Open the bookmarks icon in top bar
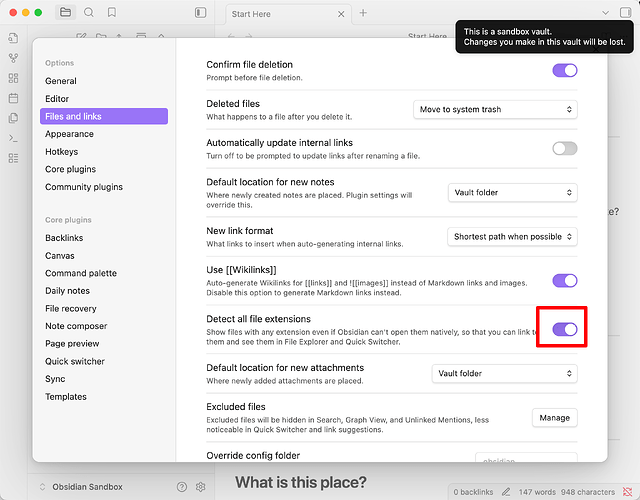The width and height of the screenshot is (640, 500). click(112, 13)
